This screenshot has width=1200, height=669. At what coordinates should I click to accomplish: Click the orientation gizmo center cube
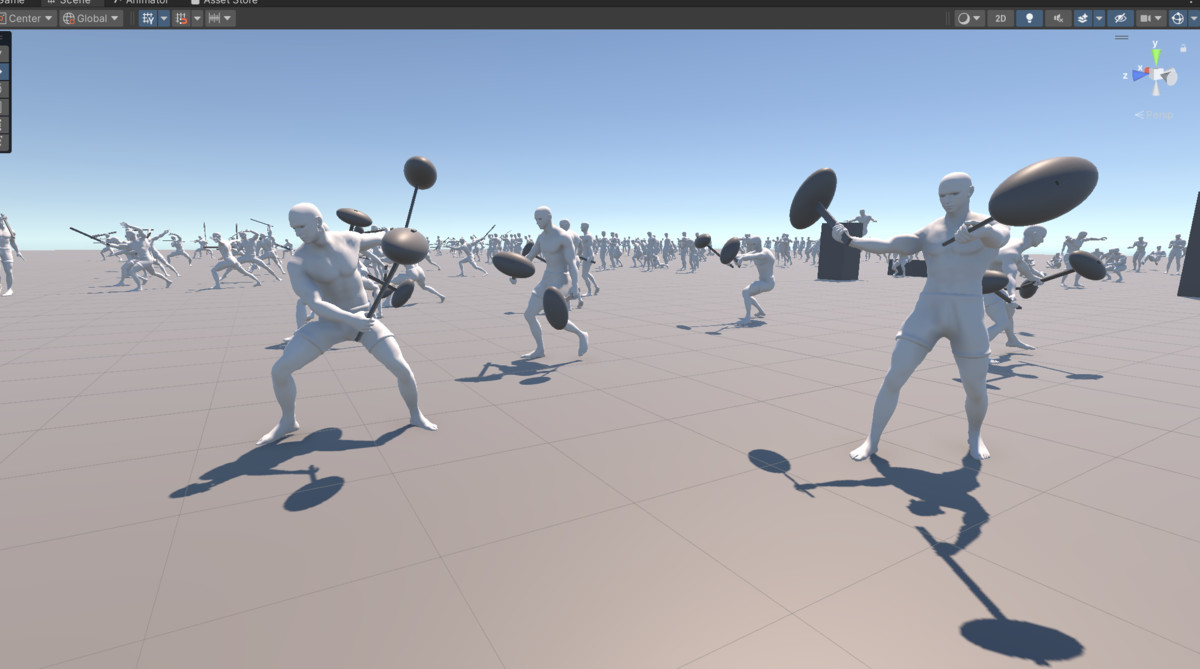point(1158,76)
